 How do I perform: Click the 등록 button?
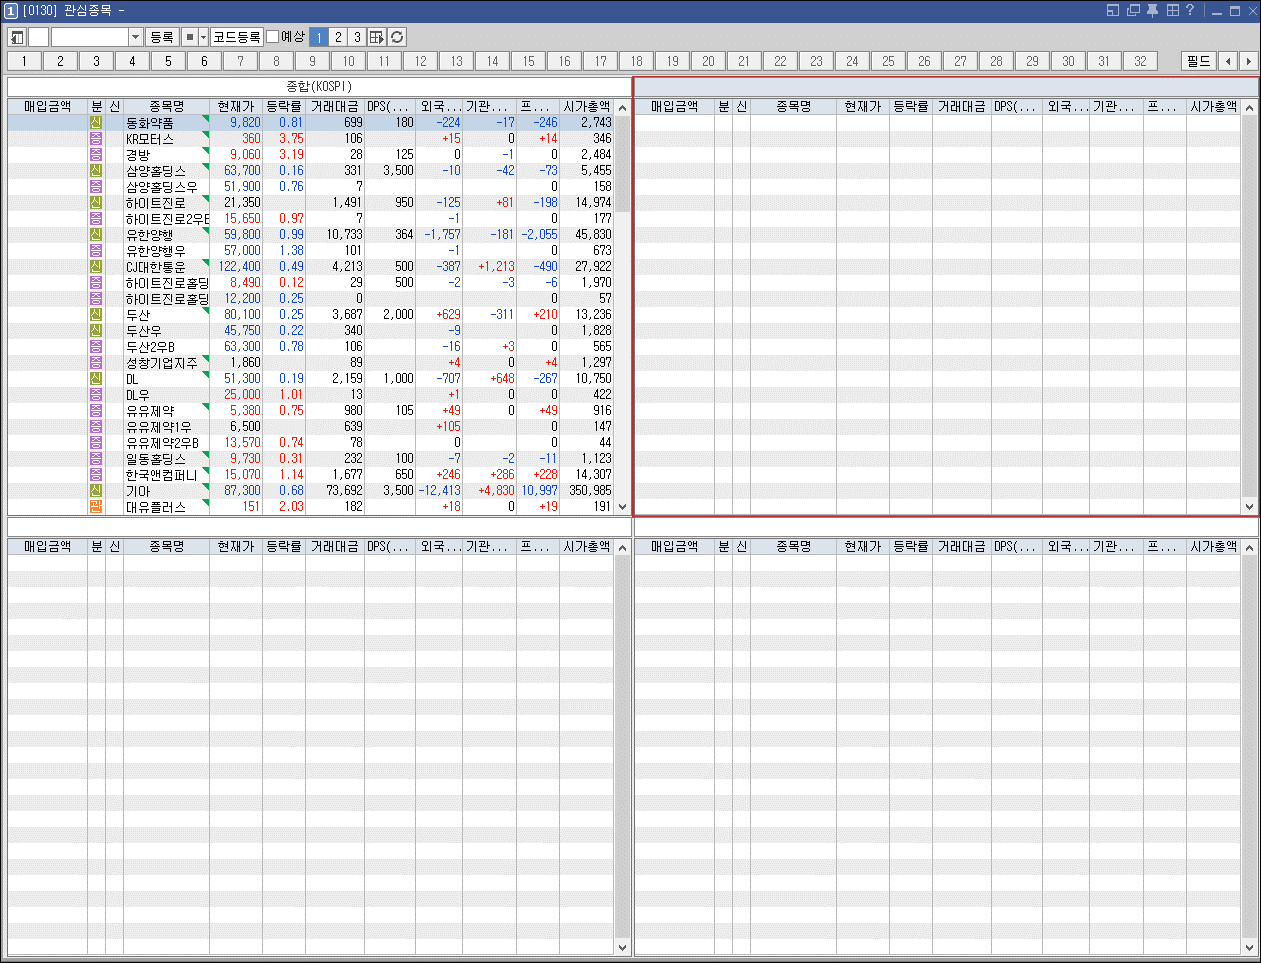(161, 37)
